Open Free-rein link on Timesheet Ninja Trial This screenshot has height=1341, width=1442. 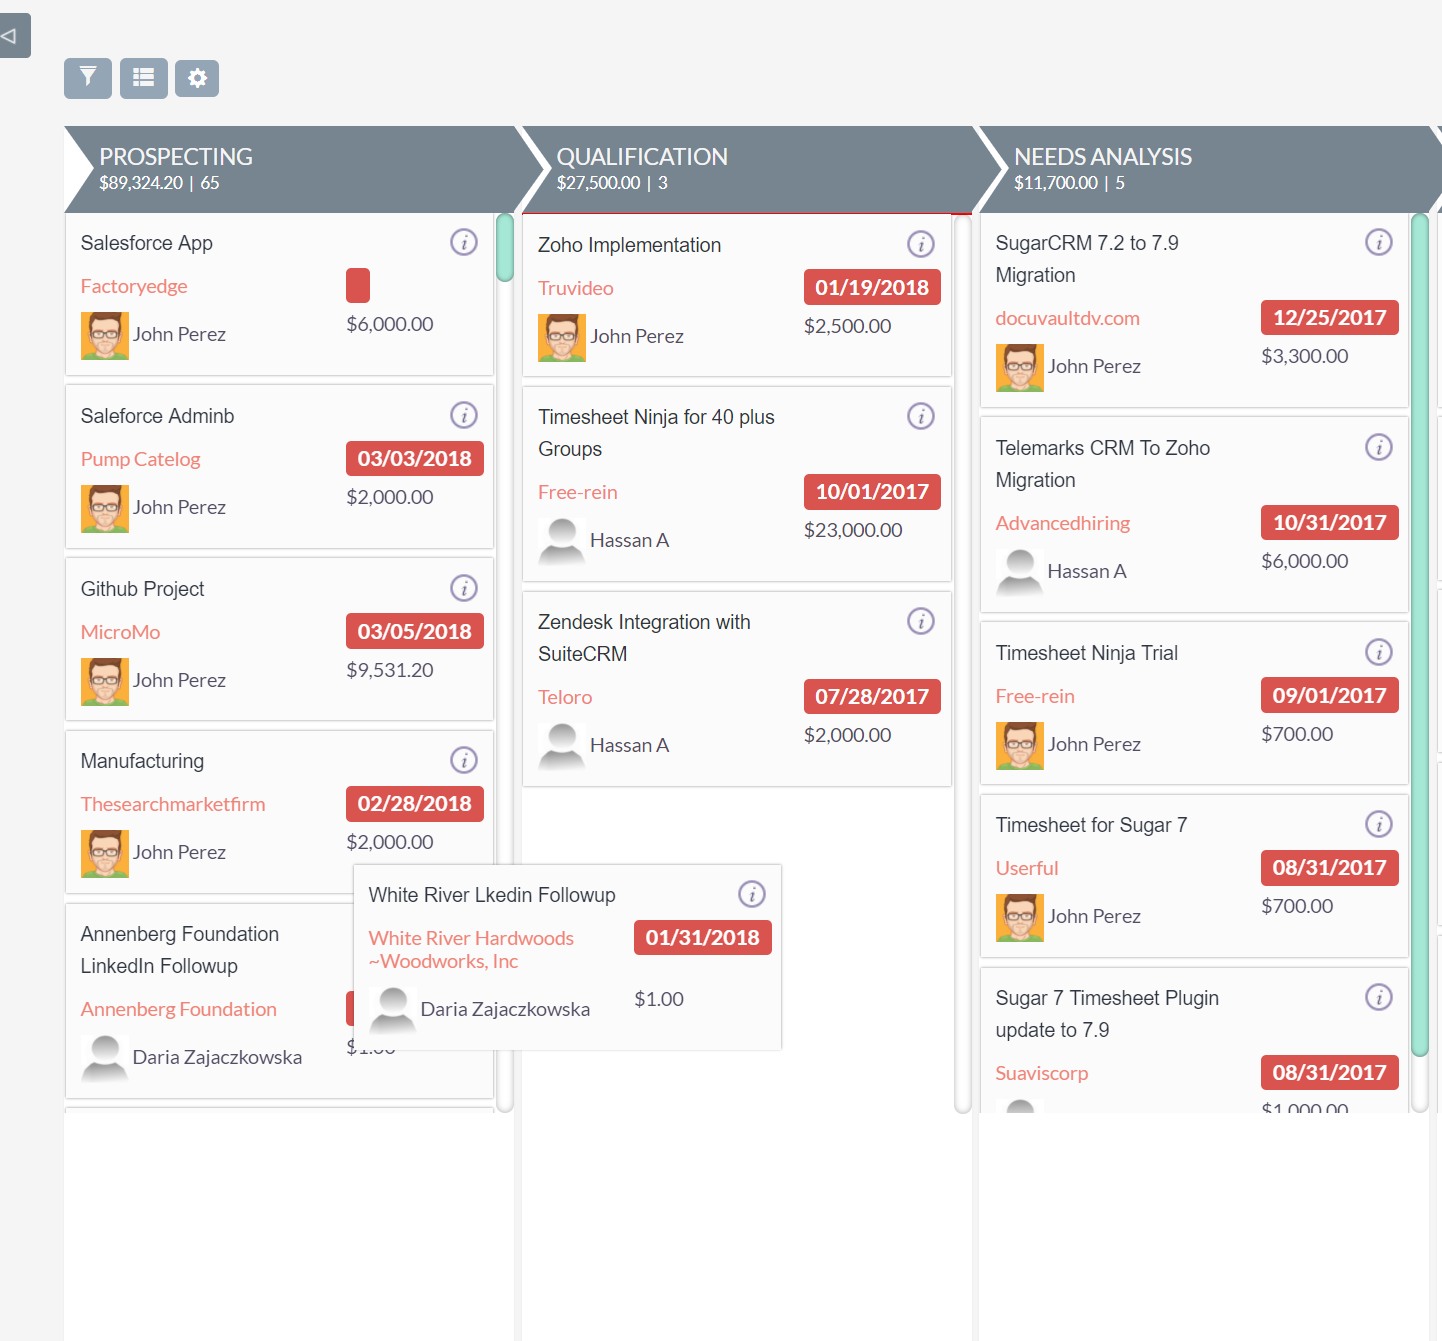[x=1035, y=696]
